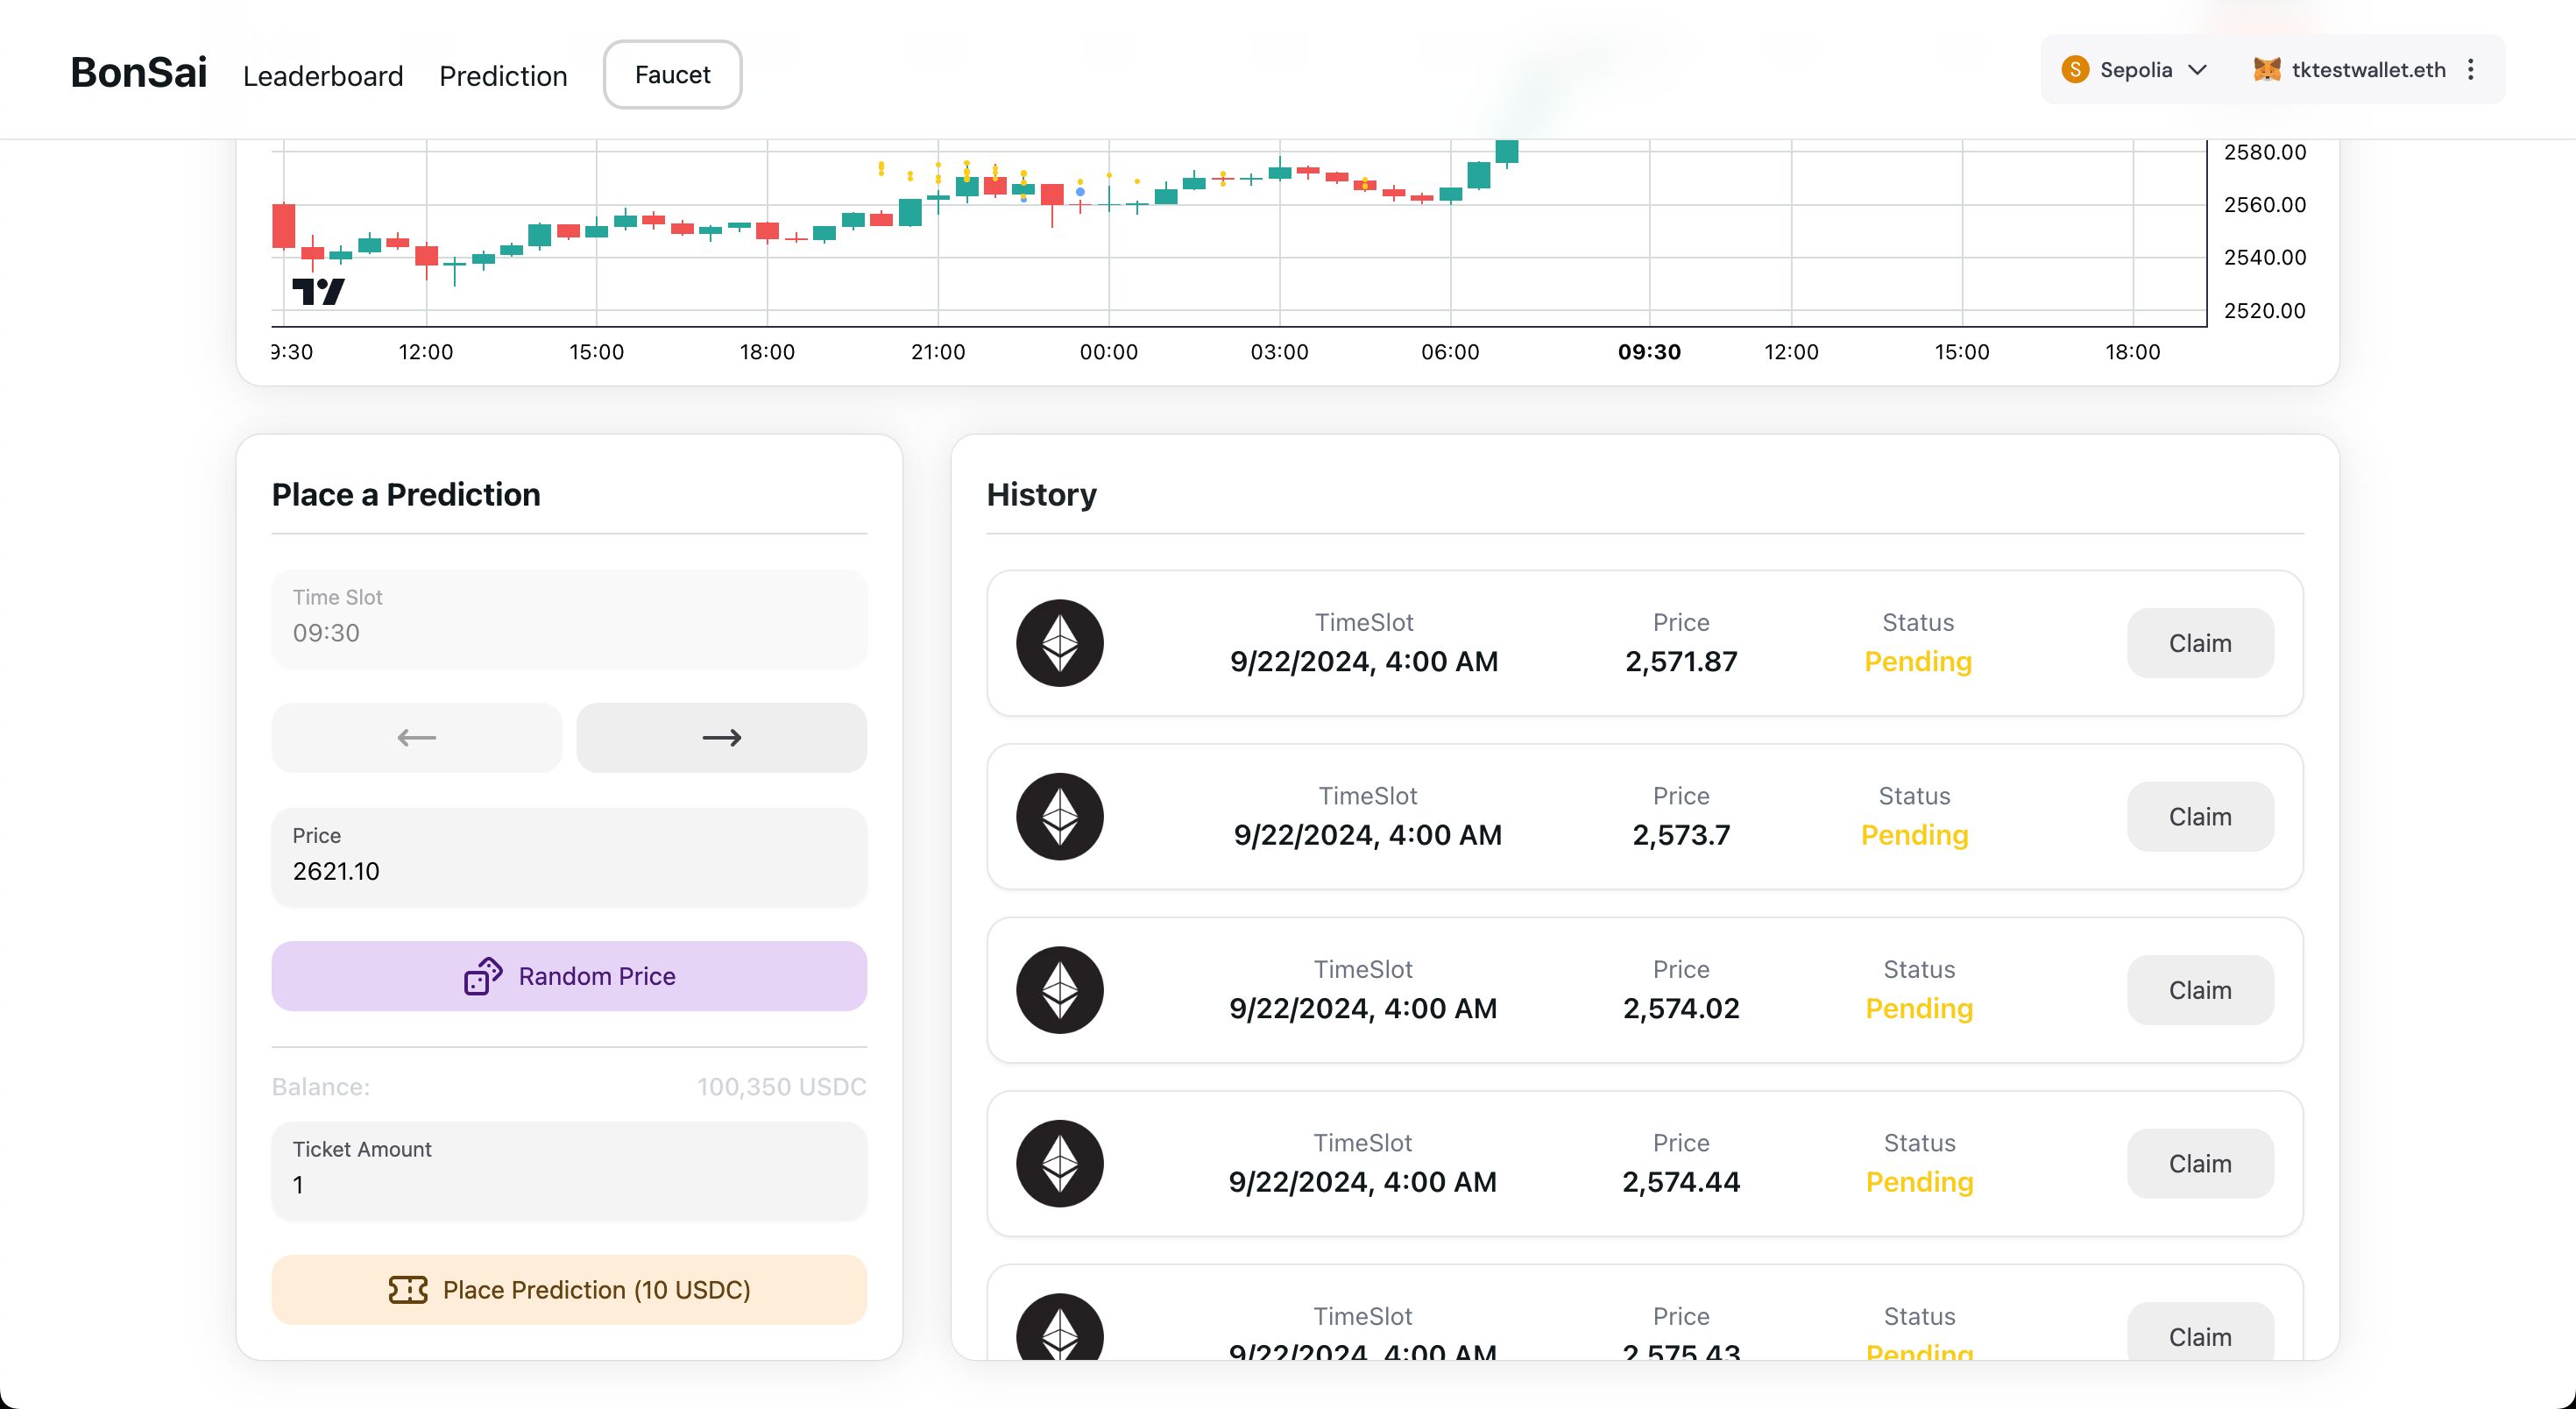Click the right arrow direction toggle
Screen dimensions: 2576x1409
[722, 736]
